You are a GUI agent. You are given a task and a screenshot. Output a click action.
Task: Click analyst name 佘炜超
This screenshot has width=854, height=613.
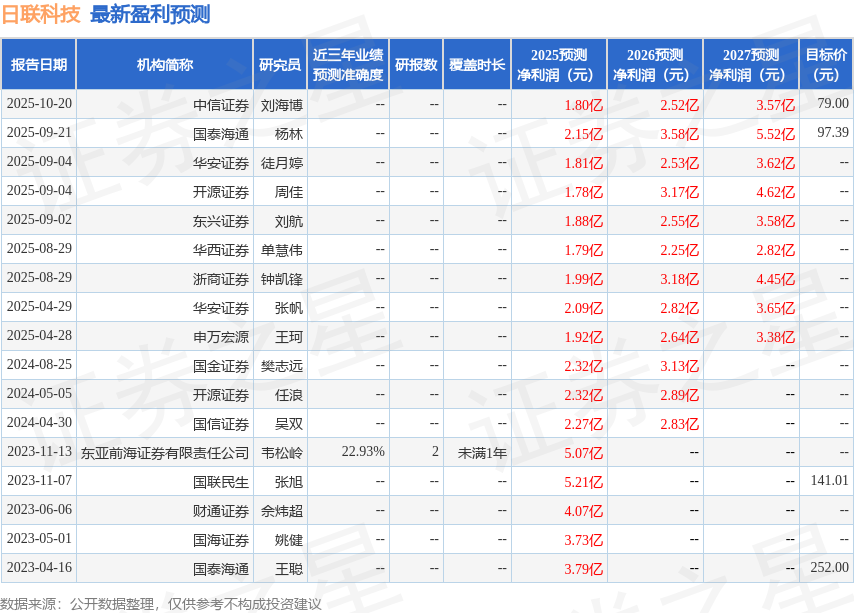pyautogui.click(x=282, y=511)
